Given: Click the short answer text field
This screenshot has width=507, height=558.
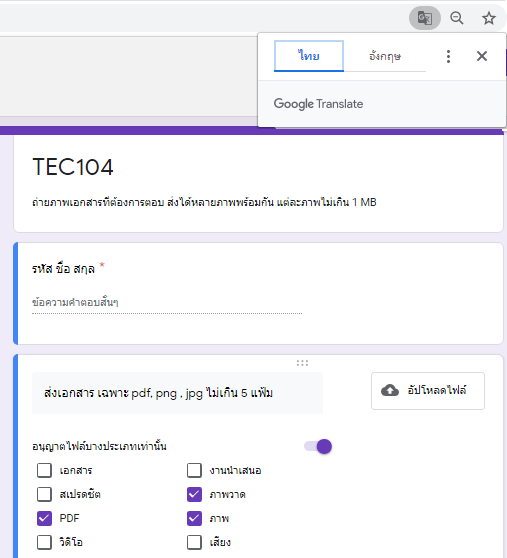Looking at the screenshot, I should click(167, 303).
